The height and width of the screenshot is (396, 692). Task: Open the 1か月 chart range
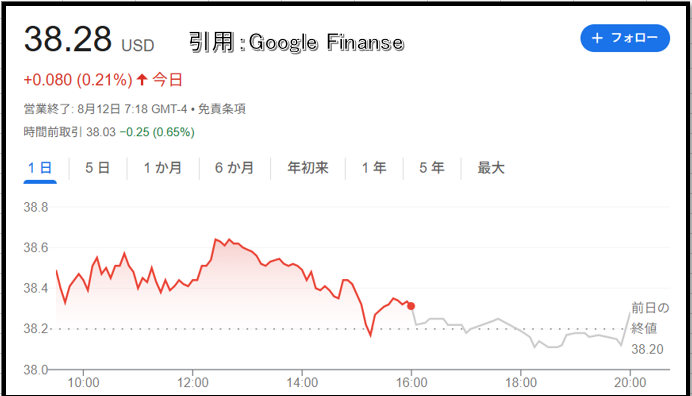pyautogui.click(x=162, y=168)
